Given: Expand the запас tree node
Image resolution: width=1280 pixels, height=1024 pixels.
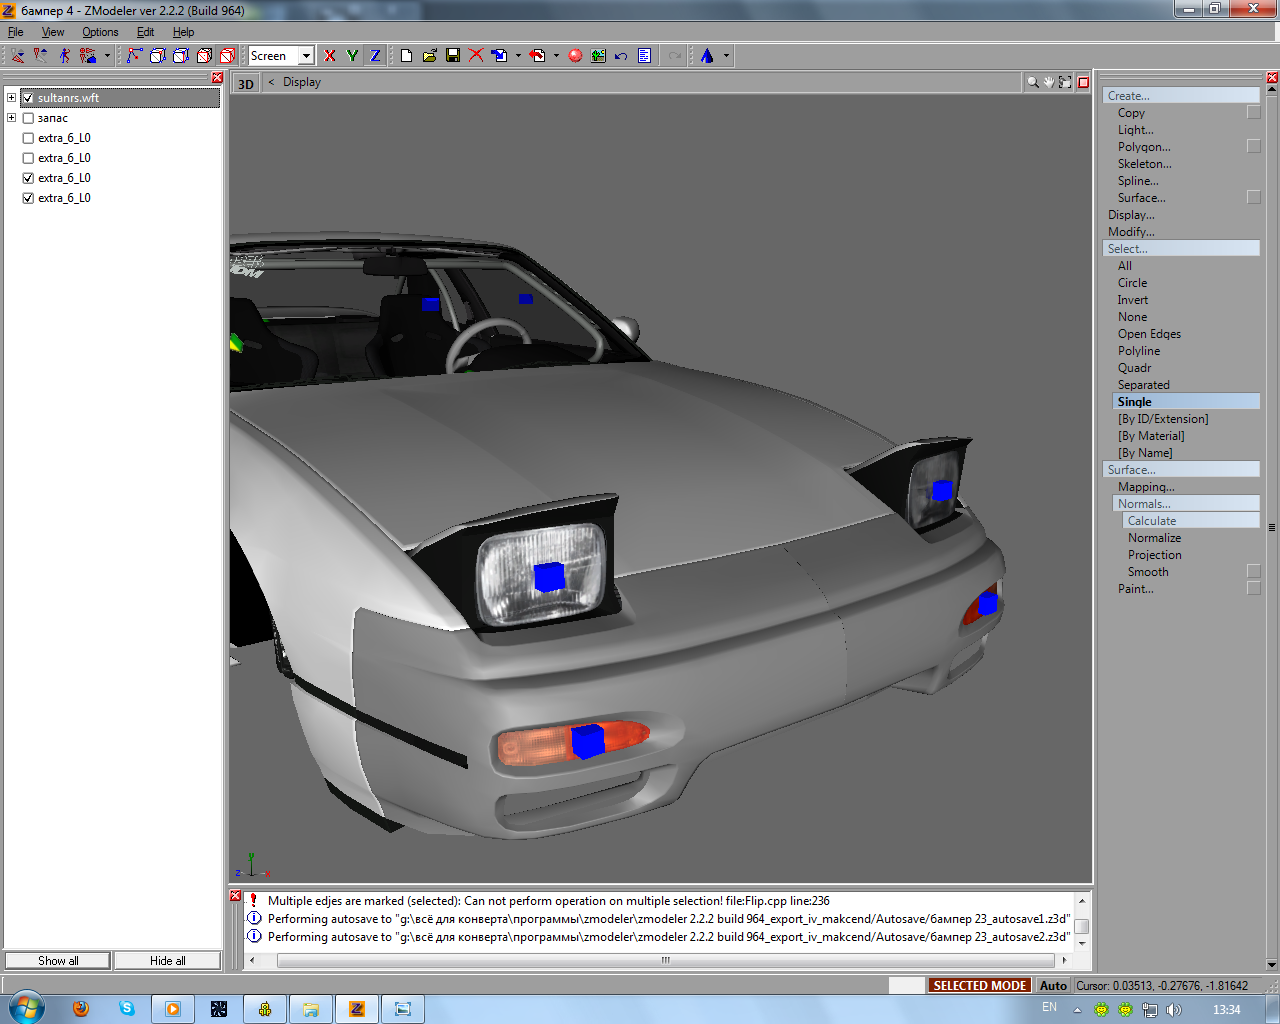Looking at the screenshot, I should point(11,118).
